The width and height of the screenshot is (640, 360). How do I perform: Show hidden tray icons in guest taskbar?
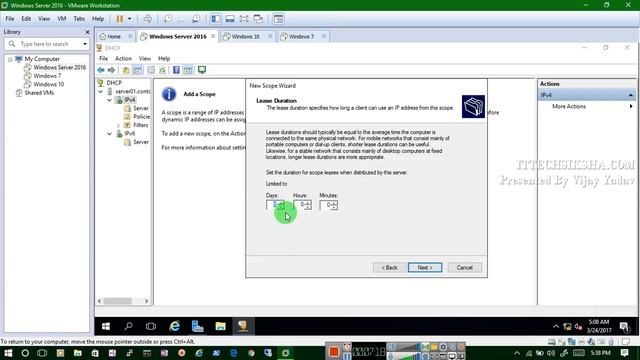point(556,327)
